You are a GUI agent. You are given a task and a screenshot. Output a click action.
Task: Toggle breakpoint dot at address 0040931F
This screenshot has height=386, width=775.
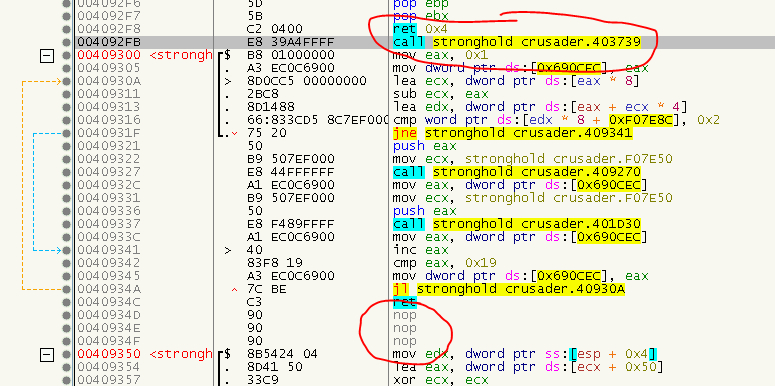pyautogui.click(x=66, y=133)
